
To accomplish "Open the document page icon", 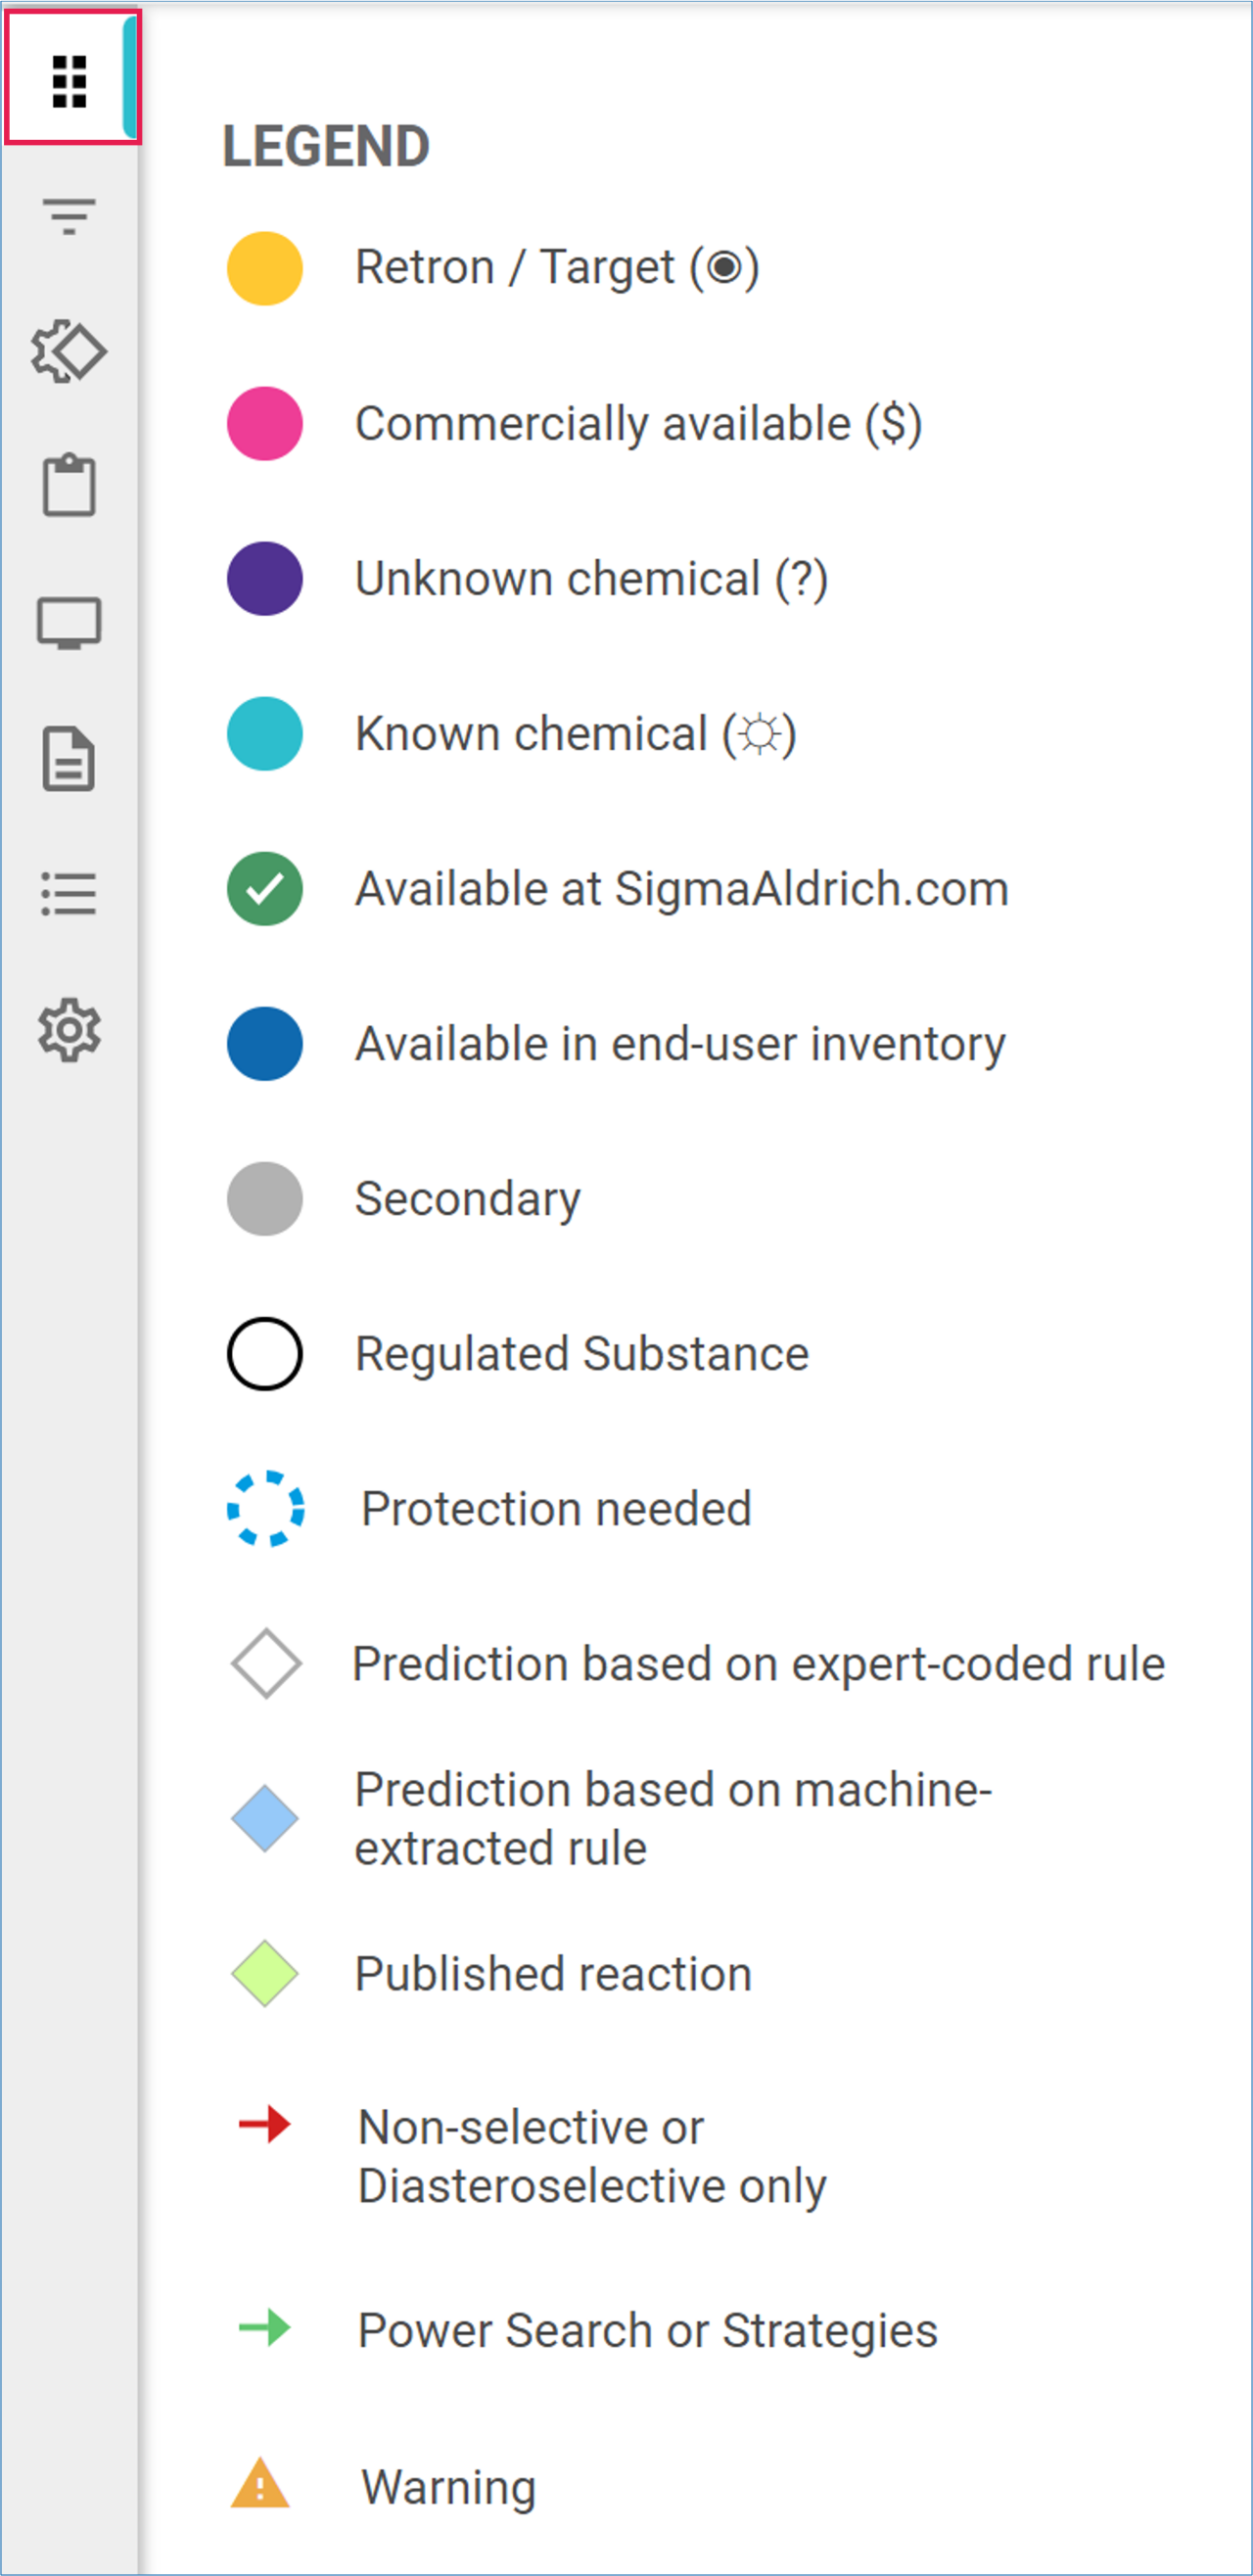I will [x=69, y=759].
